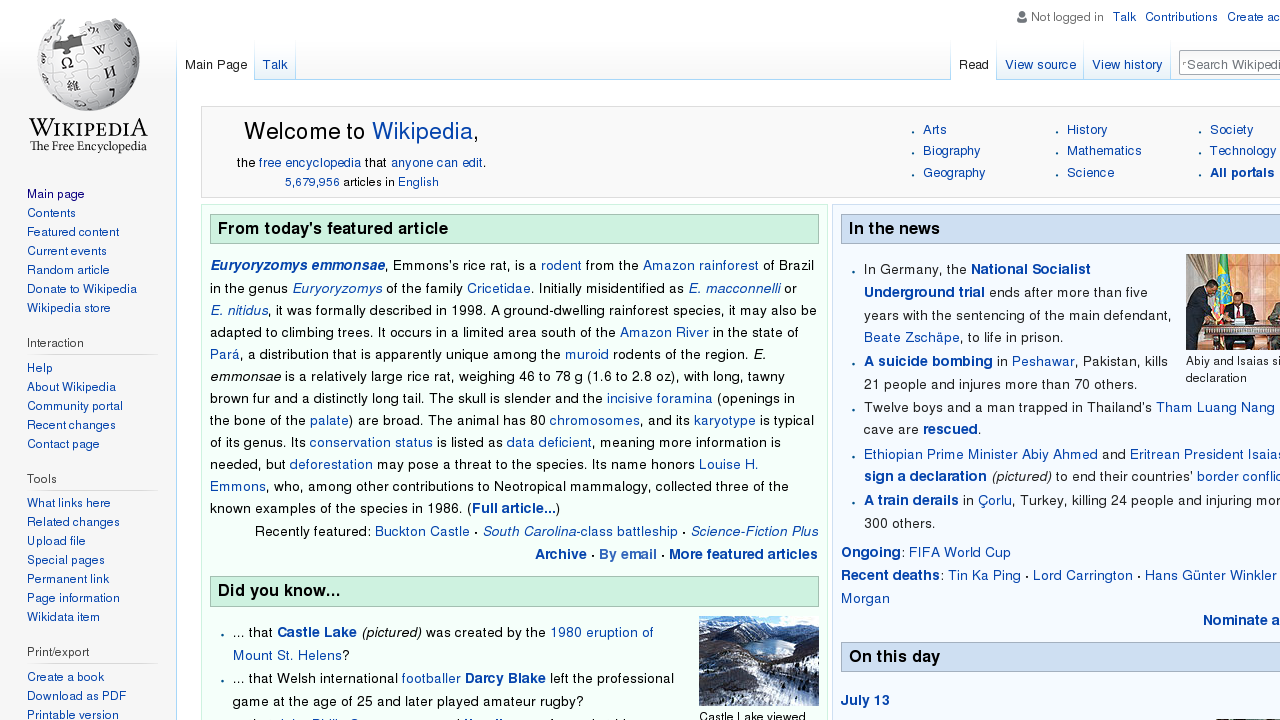Click More featured articles
This screenshot has width=1280, height=720.
tap(743, 554)
